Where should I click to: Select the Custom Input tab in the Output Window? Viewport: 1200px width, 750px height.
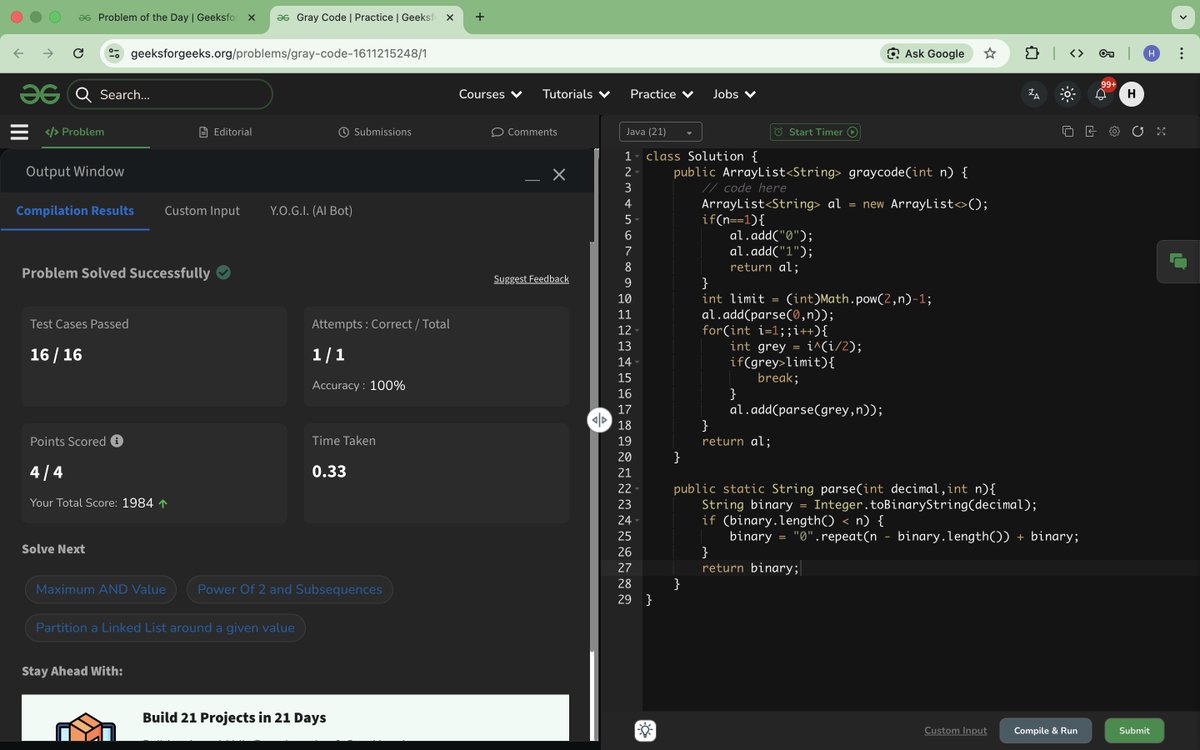[x=202, y=210]
